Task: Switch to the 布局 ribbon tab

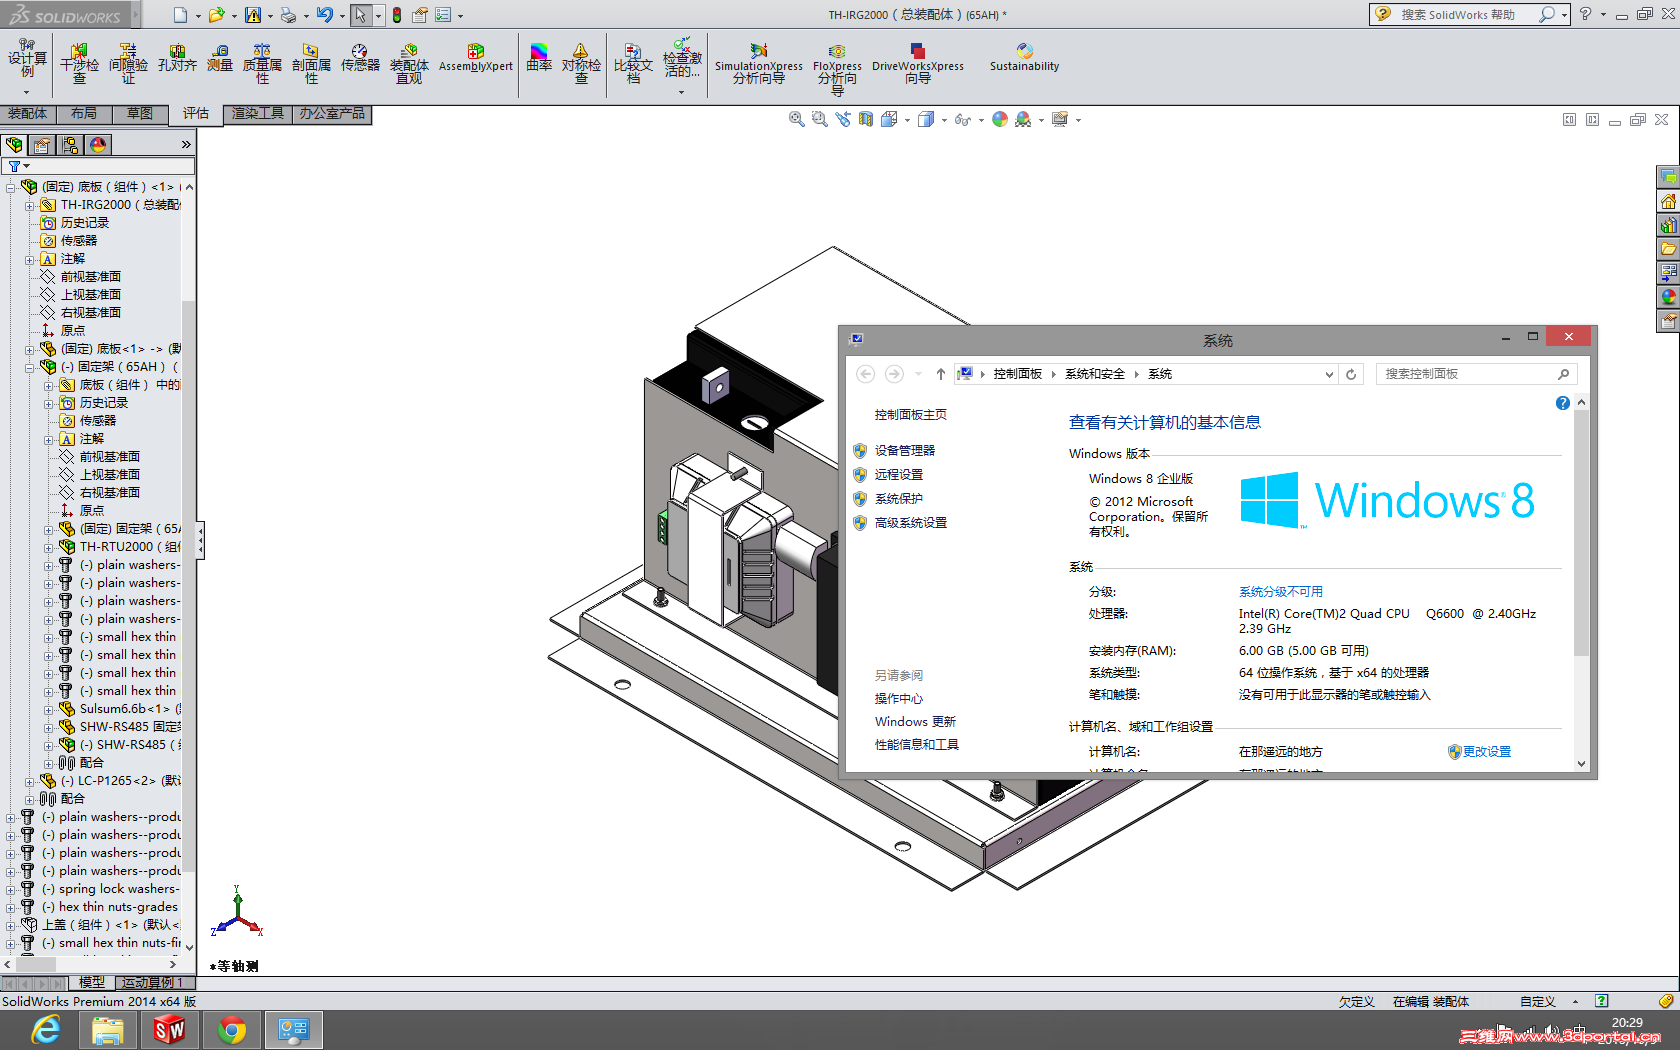Action: tap(84, 114)
